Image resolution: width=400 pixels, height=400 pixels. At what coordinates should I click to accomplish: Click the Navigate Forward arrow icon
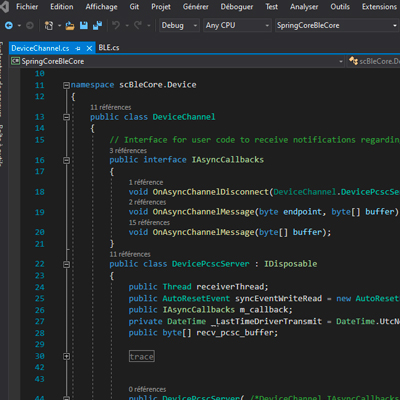[x=30, y=25]
